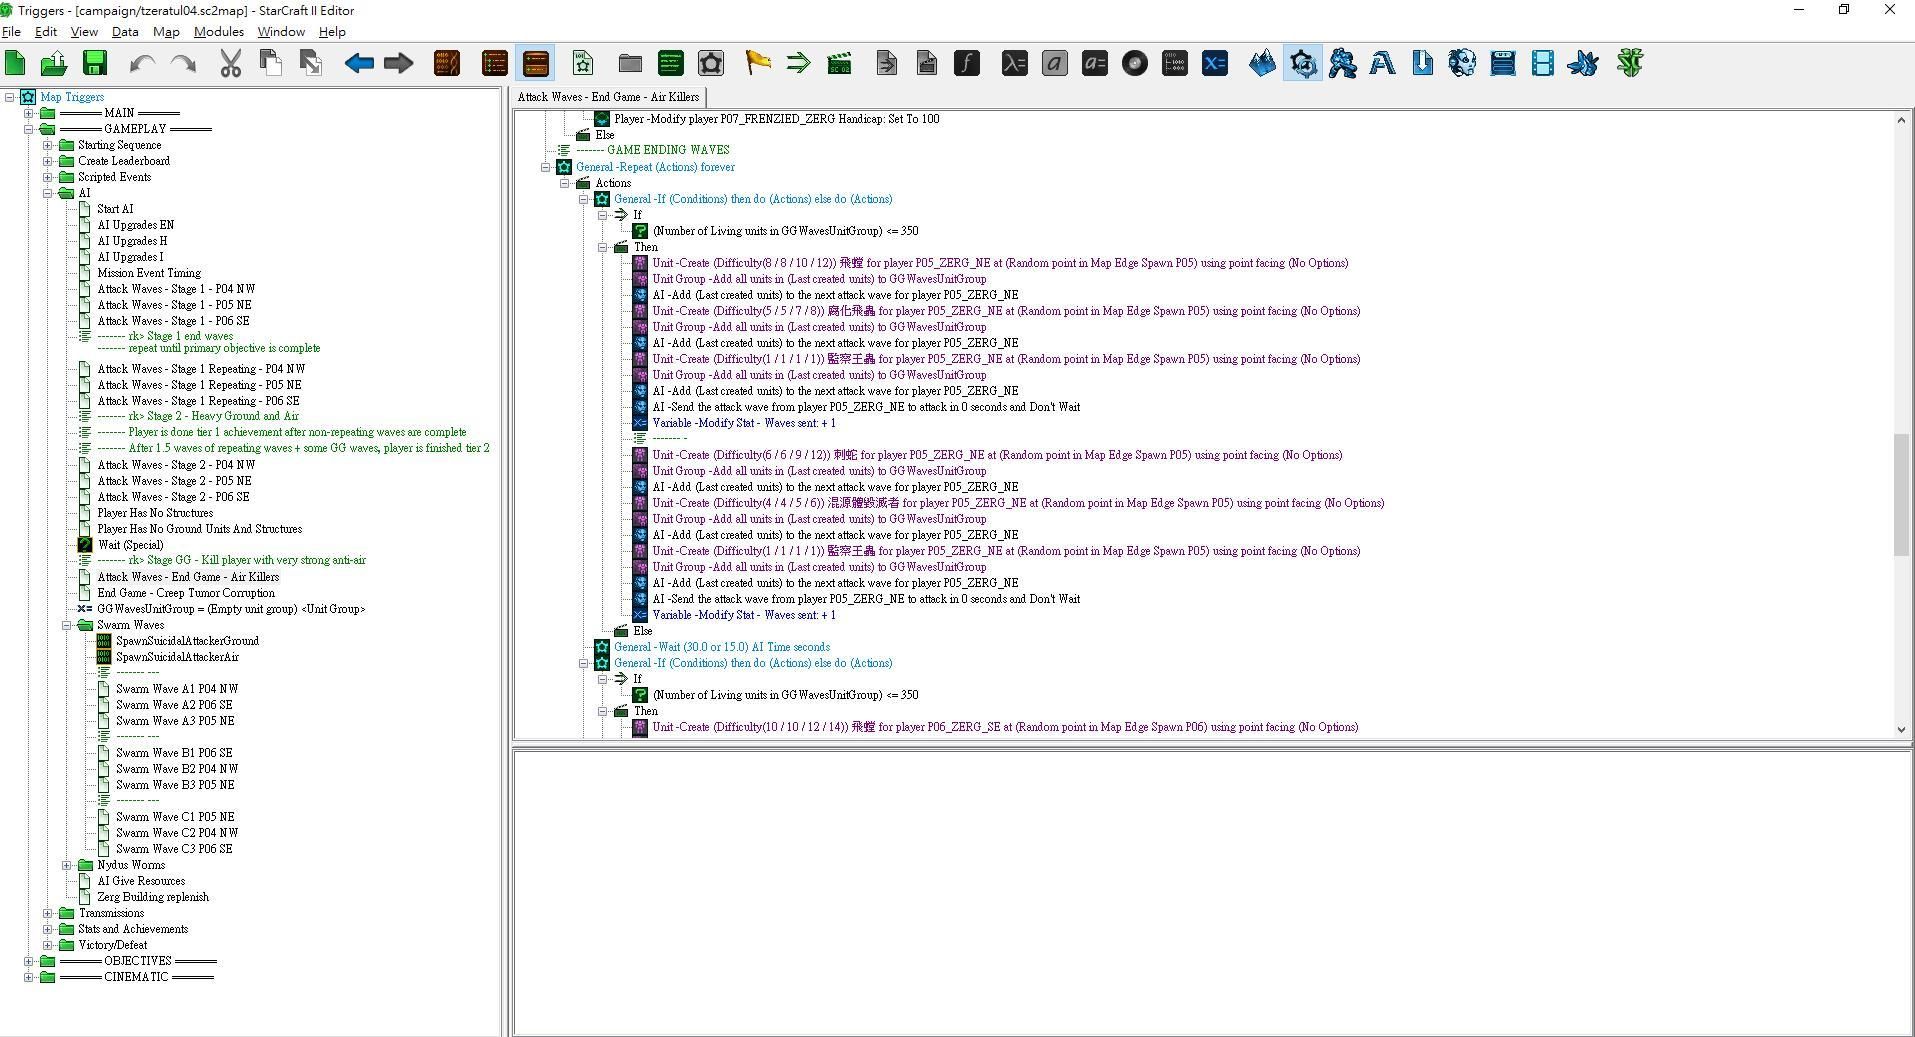Open the Modules menu
Image resolution: width=1915 pixels, height=1037 pixels.
tap(218, 32)
